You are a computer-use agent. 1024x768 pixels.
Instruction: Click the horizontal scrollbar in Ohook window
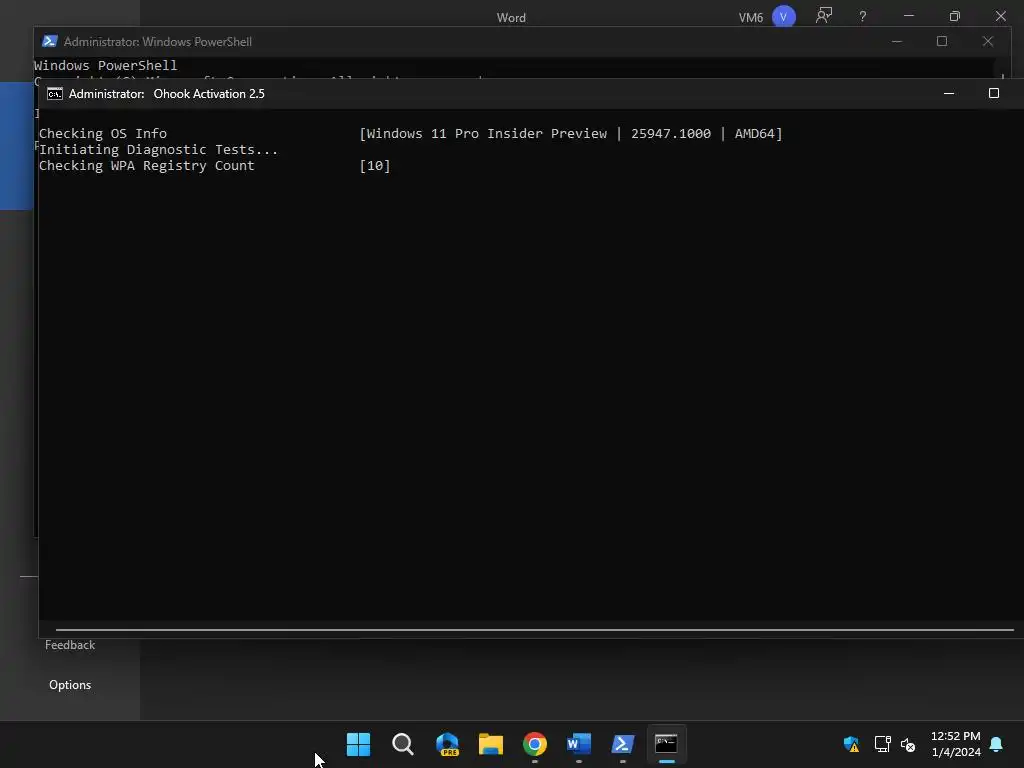click(534, 630)
